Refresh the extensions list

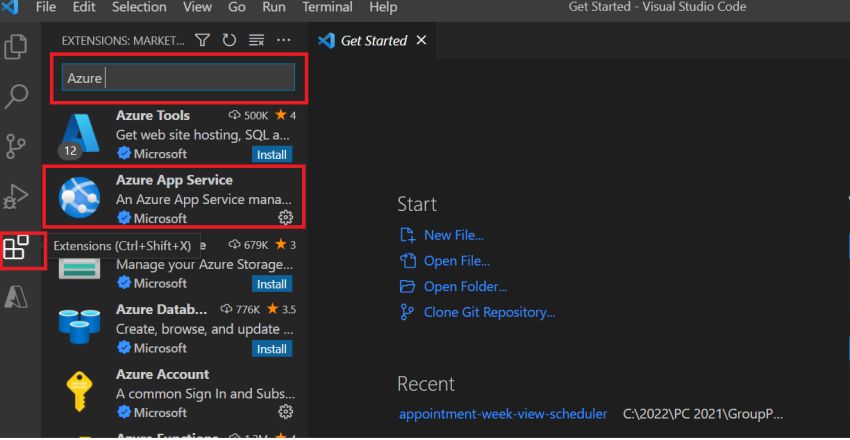[229, 40]
